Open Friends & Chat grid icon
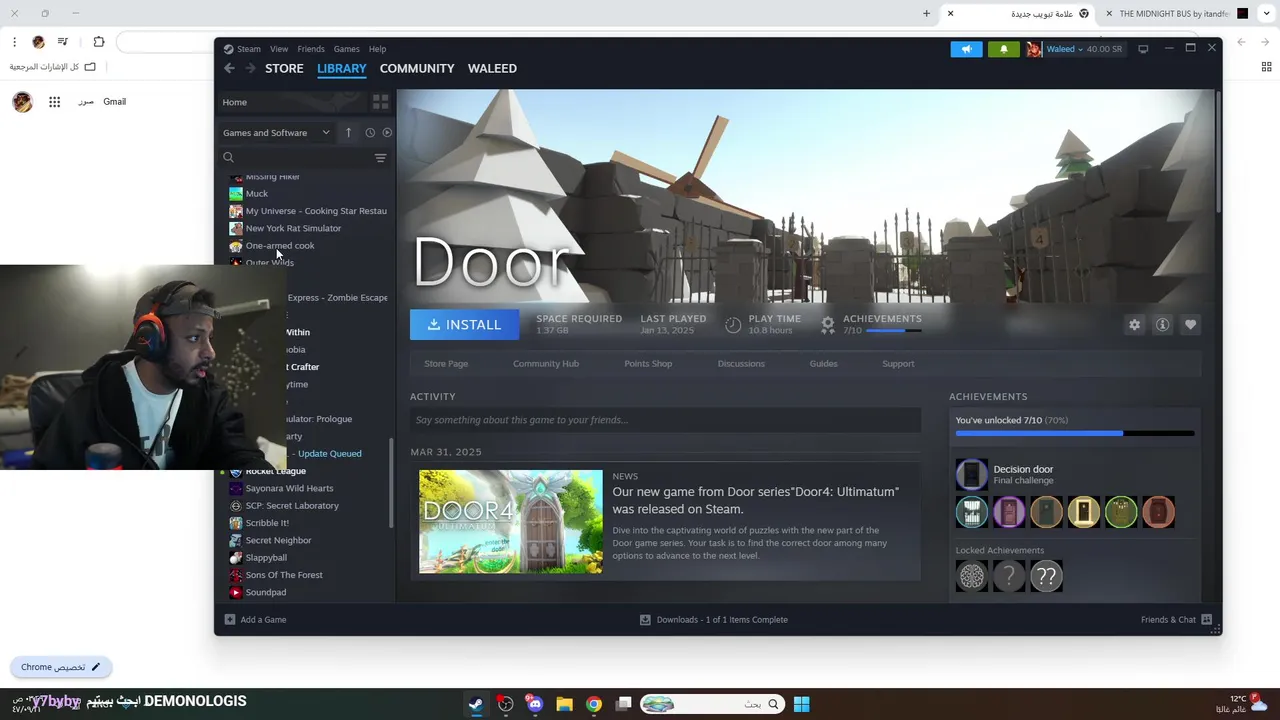1280x720 pixels. click(x=1206, y=620)
